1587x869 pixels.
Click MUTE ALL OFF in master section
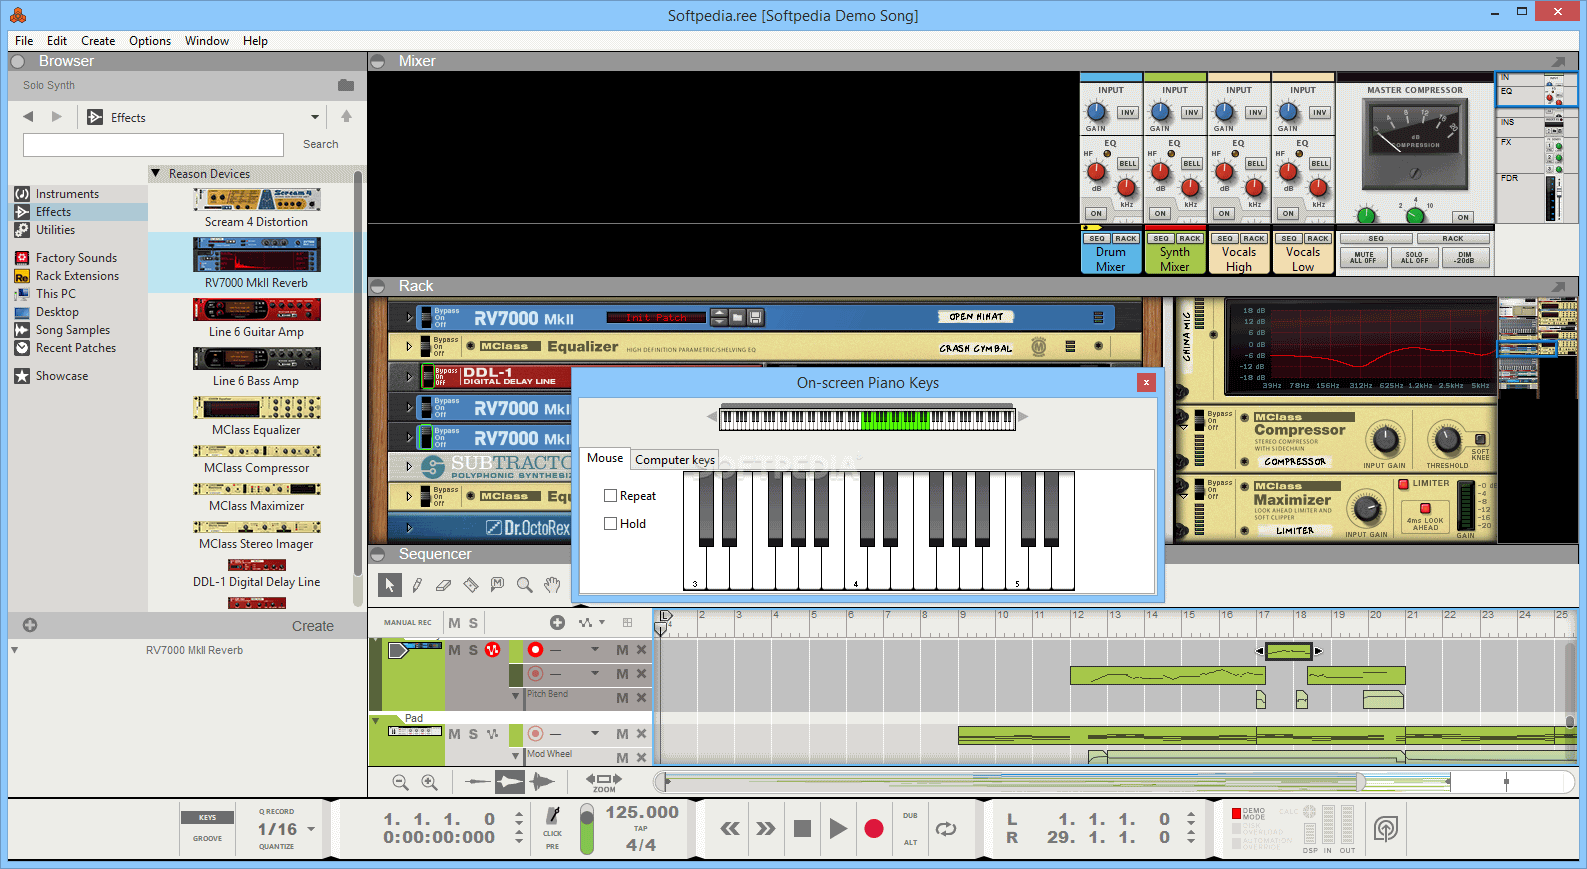(1364, 257)
